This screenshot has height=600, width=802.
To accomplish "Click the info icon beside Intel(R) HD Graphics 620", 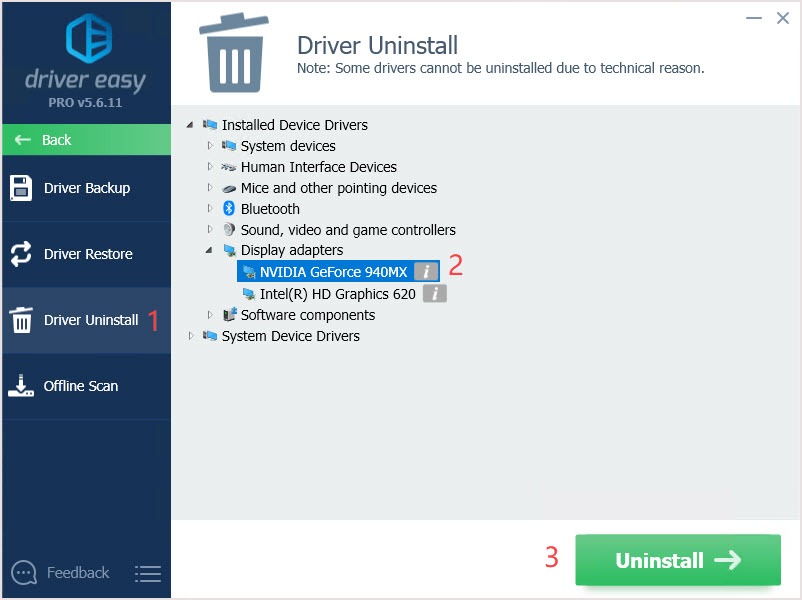I will click(x=434, y=293).
